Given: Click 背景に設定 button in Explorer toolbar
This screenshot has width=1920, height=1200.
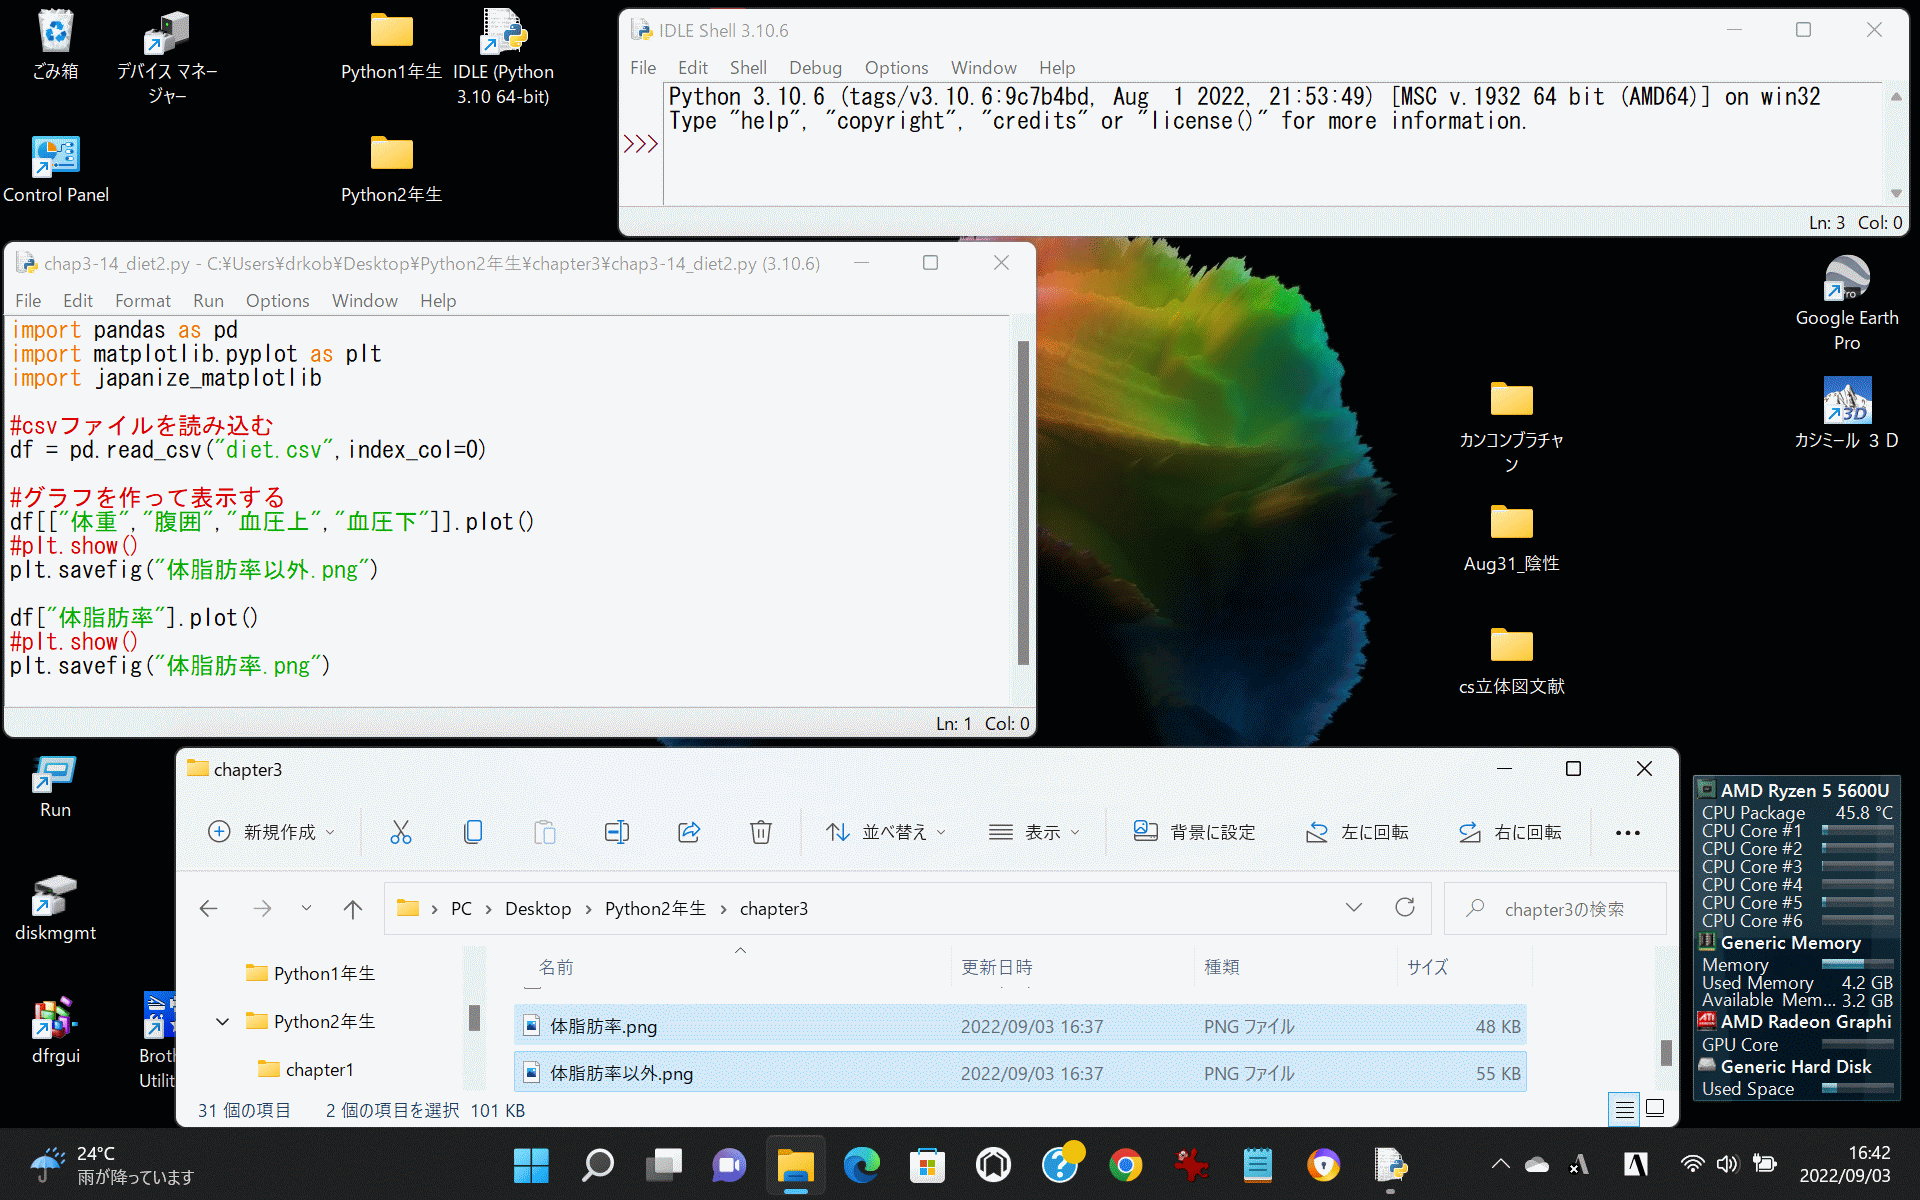Looking at the screenshot, I should (x=1194, y=832).
